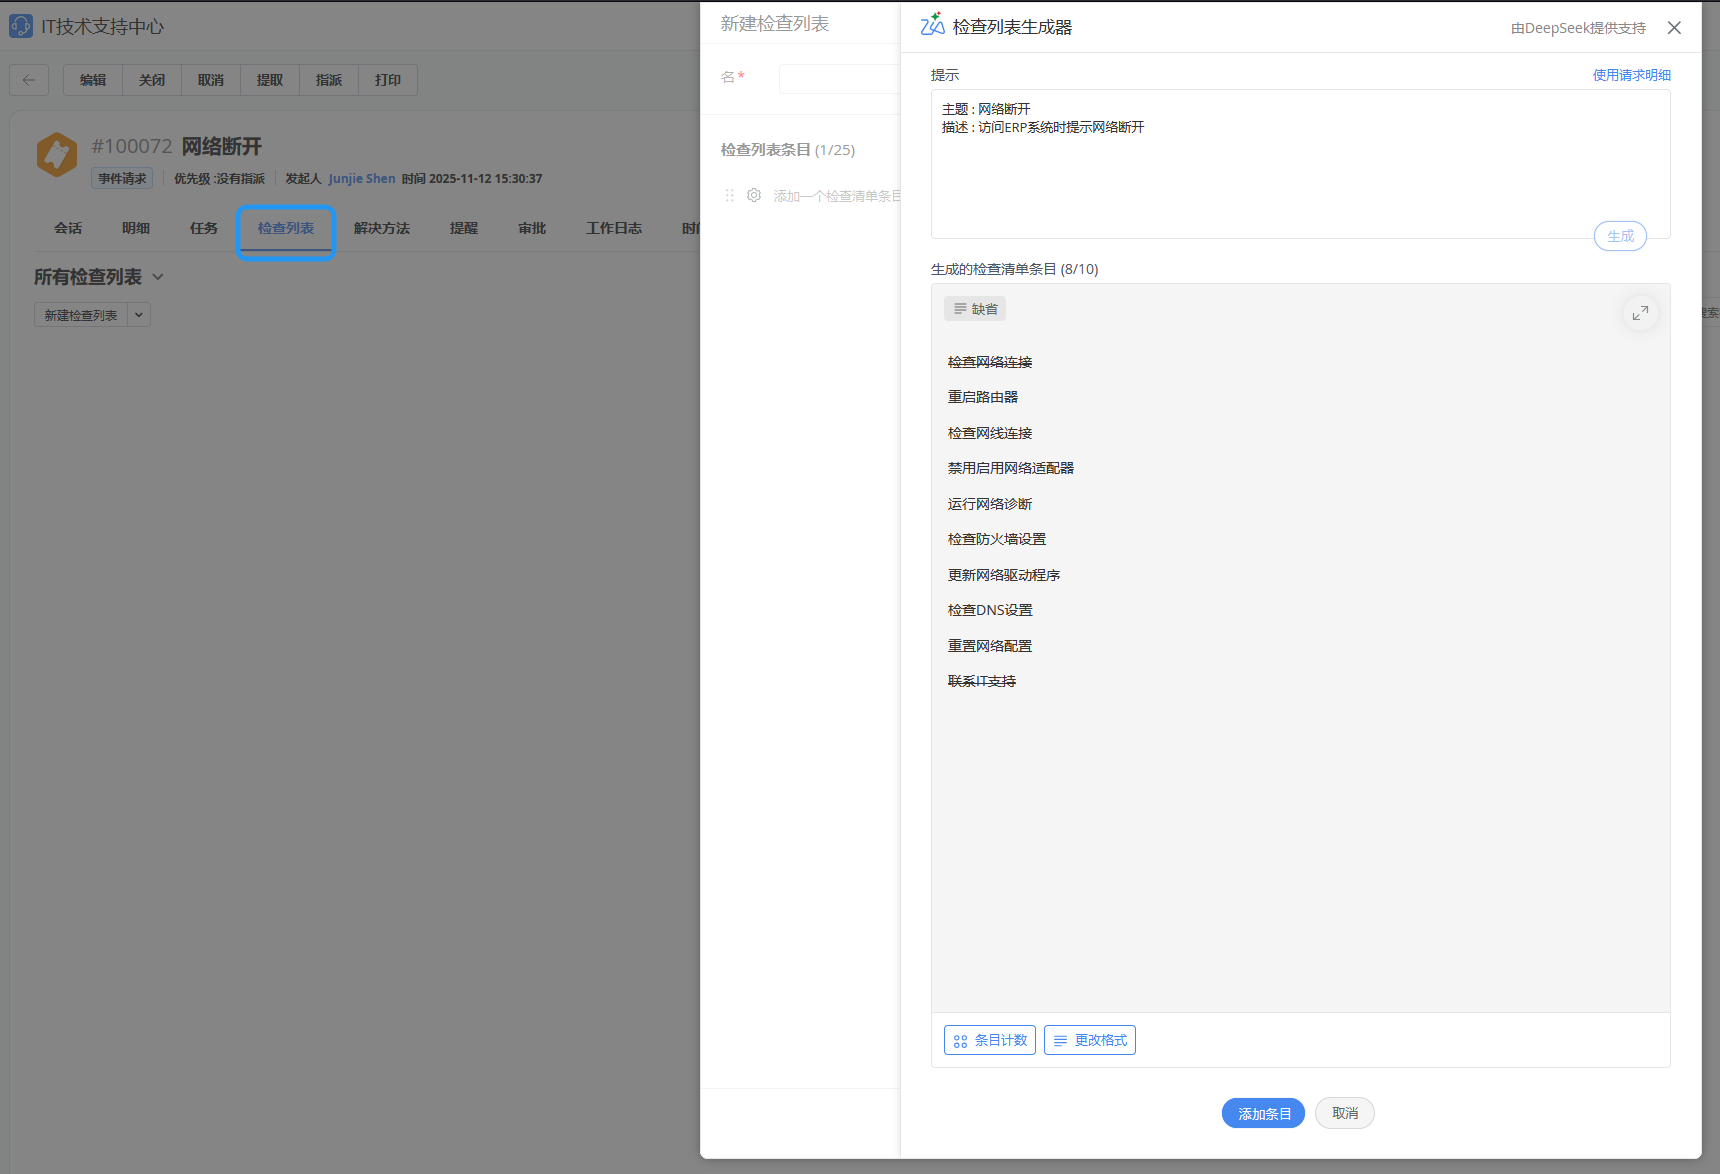Click the expand icon in generated items panel
Viewport: 1720px width, 1174px height.
tap(1640, 313)
